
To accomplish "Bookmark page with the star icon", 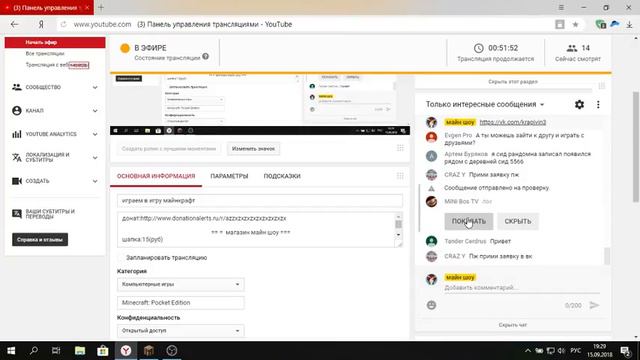I will pyautogui.click(x=575, y=24).
